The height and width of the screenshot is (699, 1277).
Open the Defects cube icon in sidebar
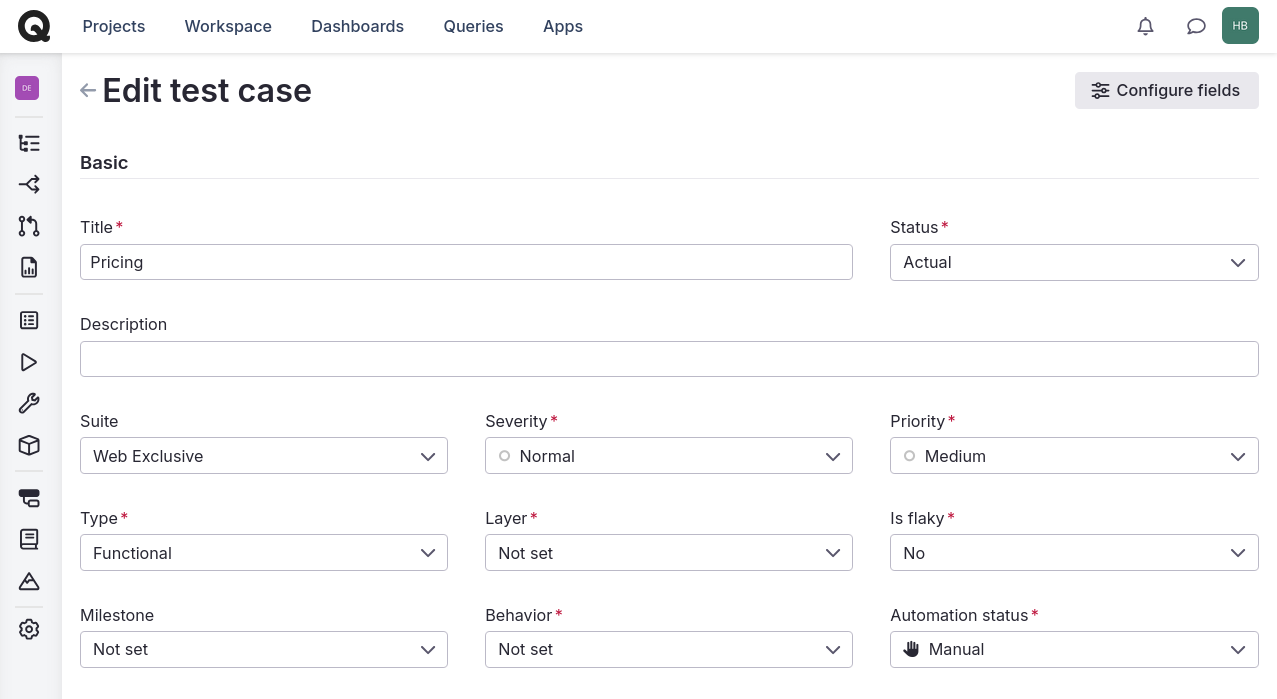(28, 445)
